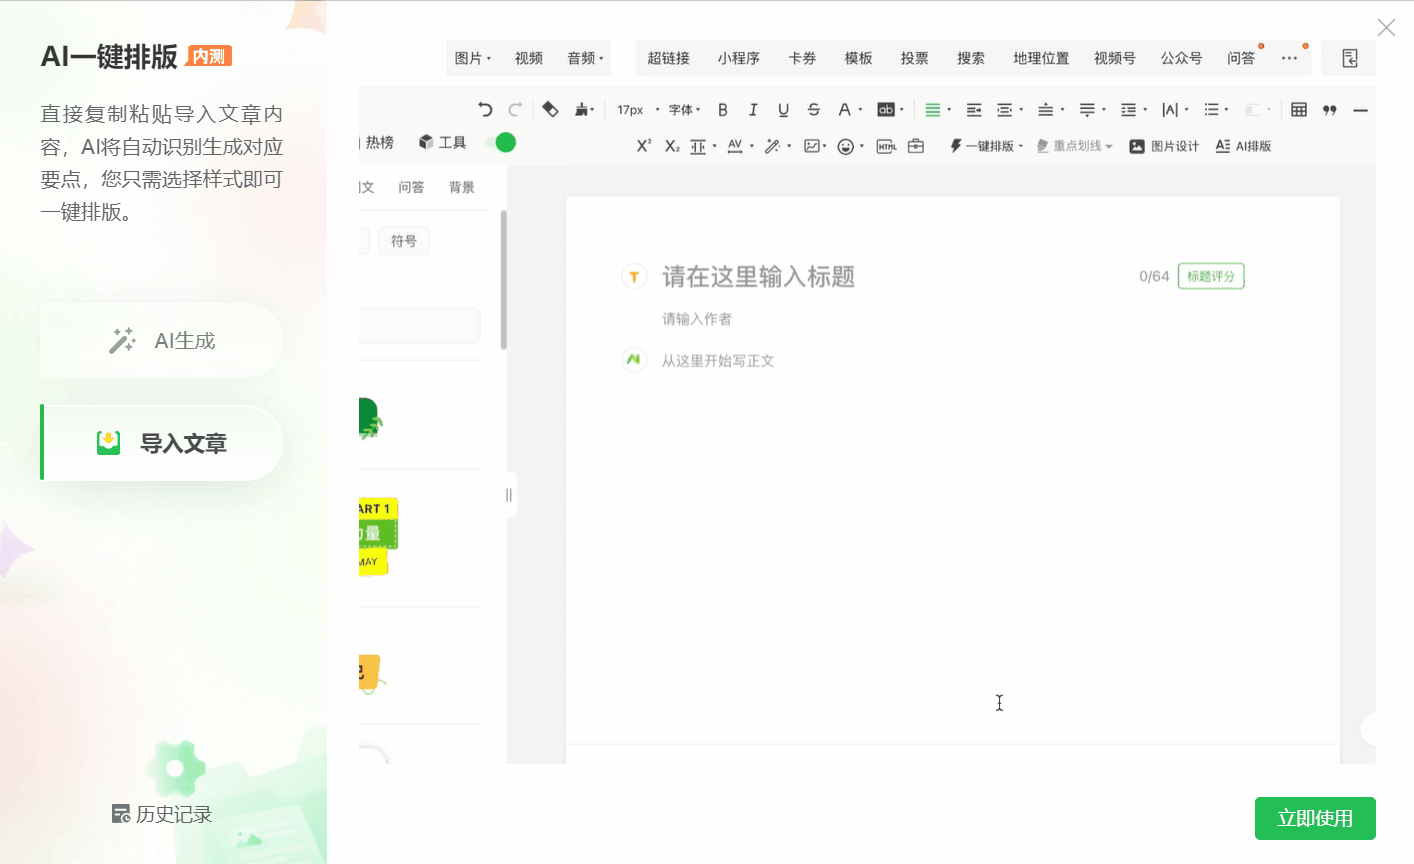Click the briefcase toolbox icon

pos(915,146)
